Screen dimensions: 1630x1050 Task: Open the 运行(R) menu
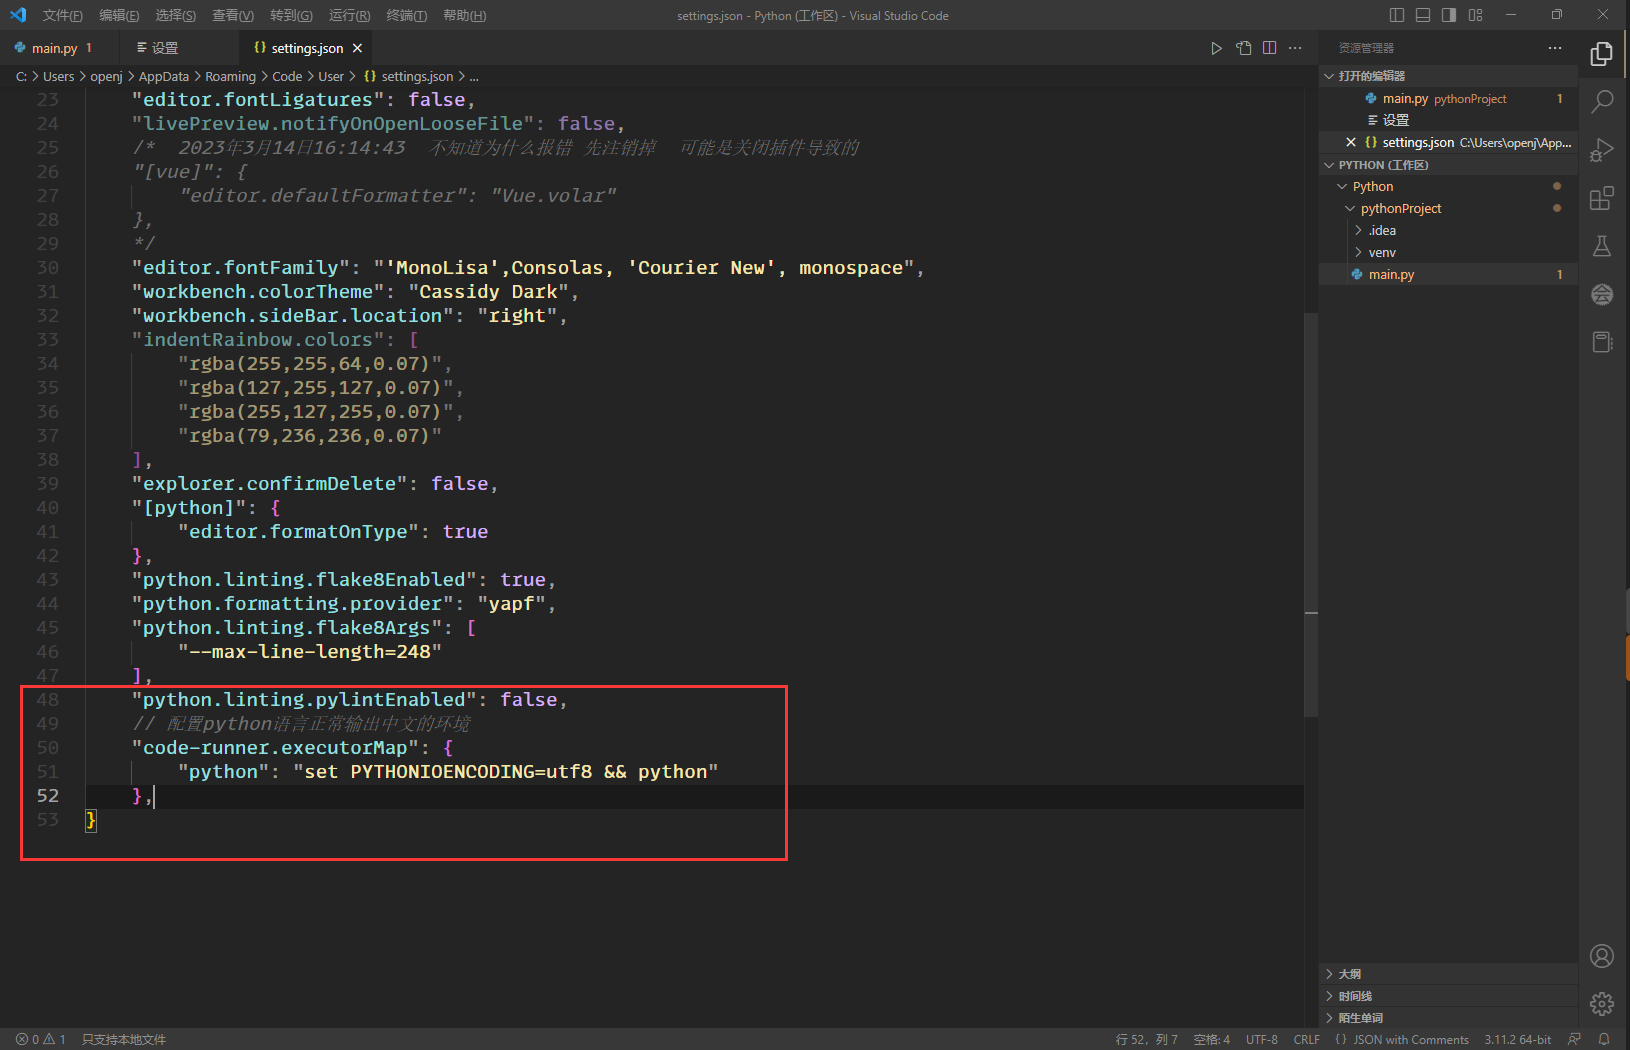coord(349,15)
